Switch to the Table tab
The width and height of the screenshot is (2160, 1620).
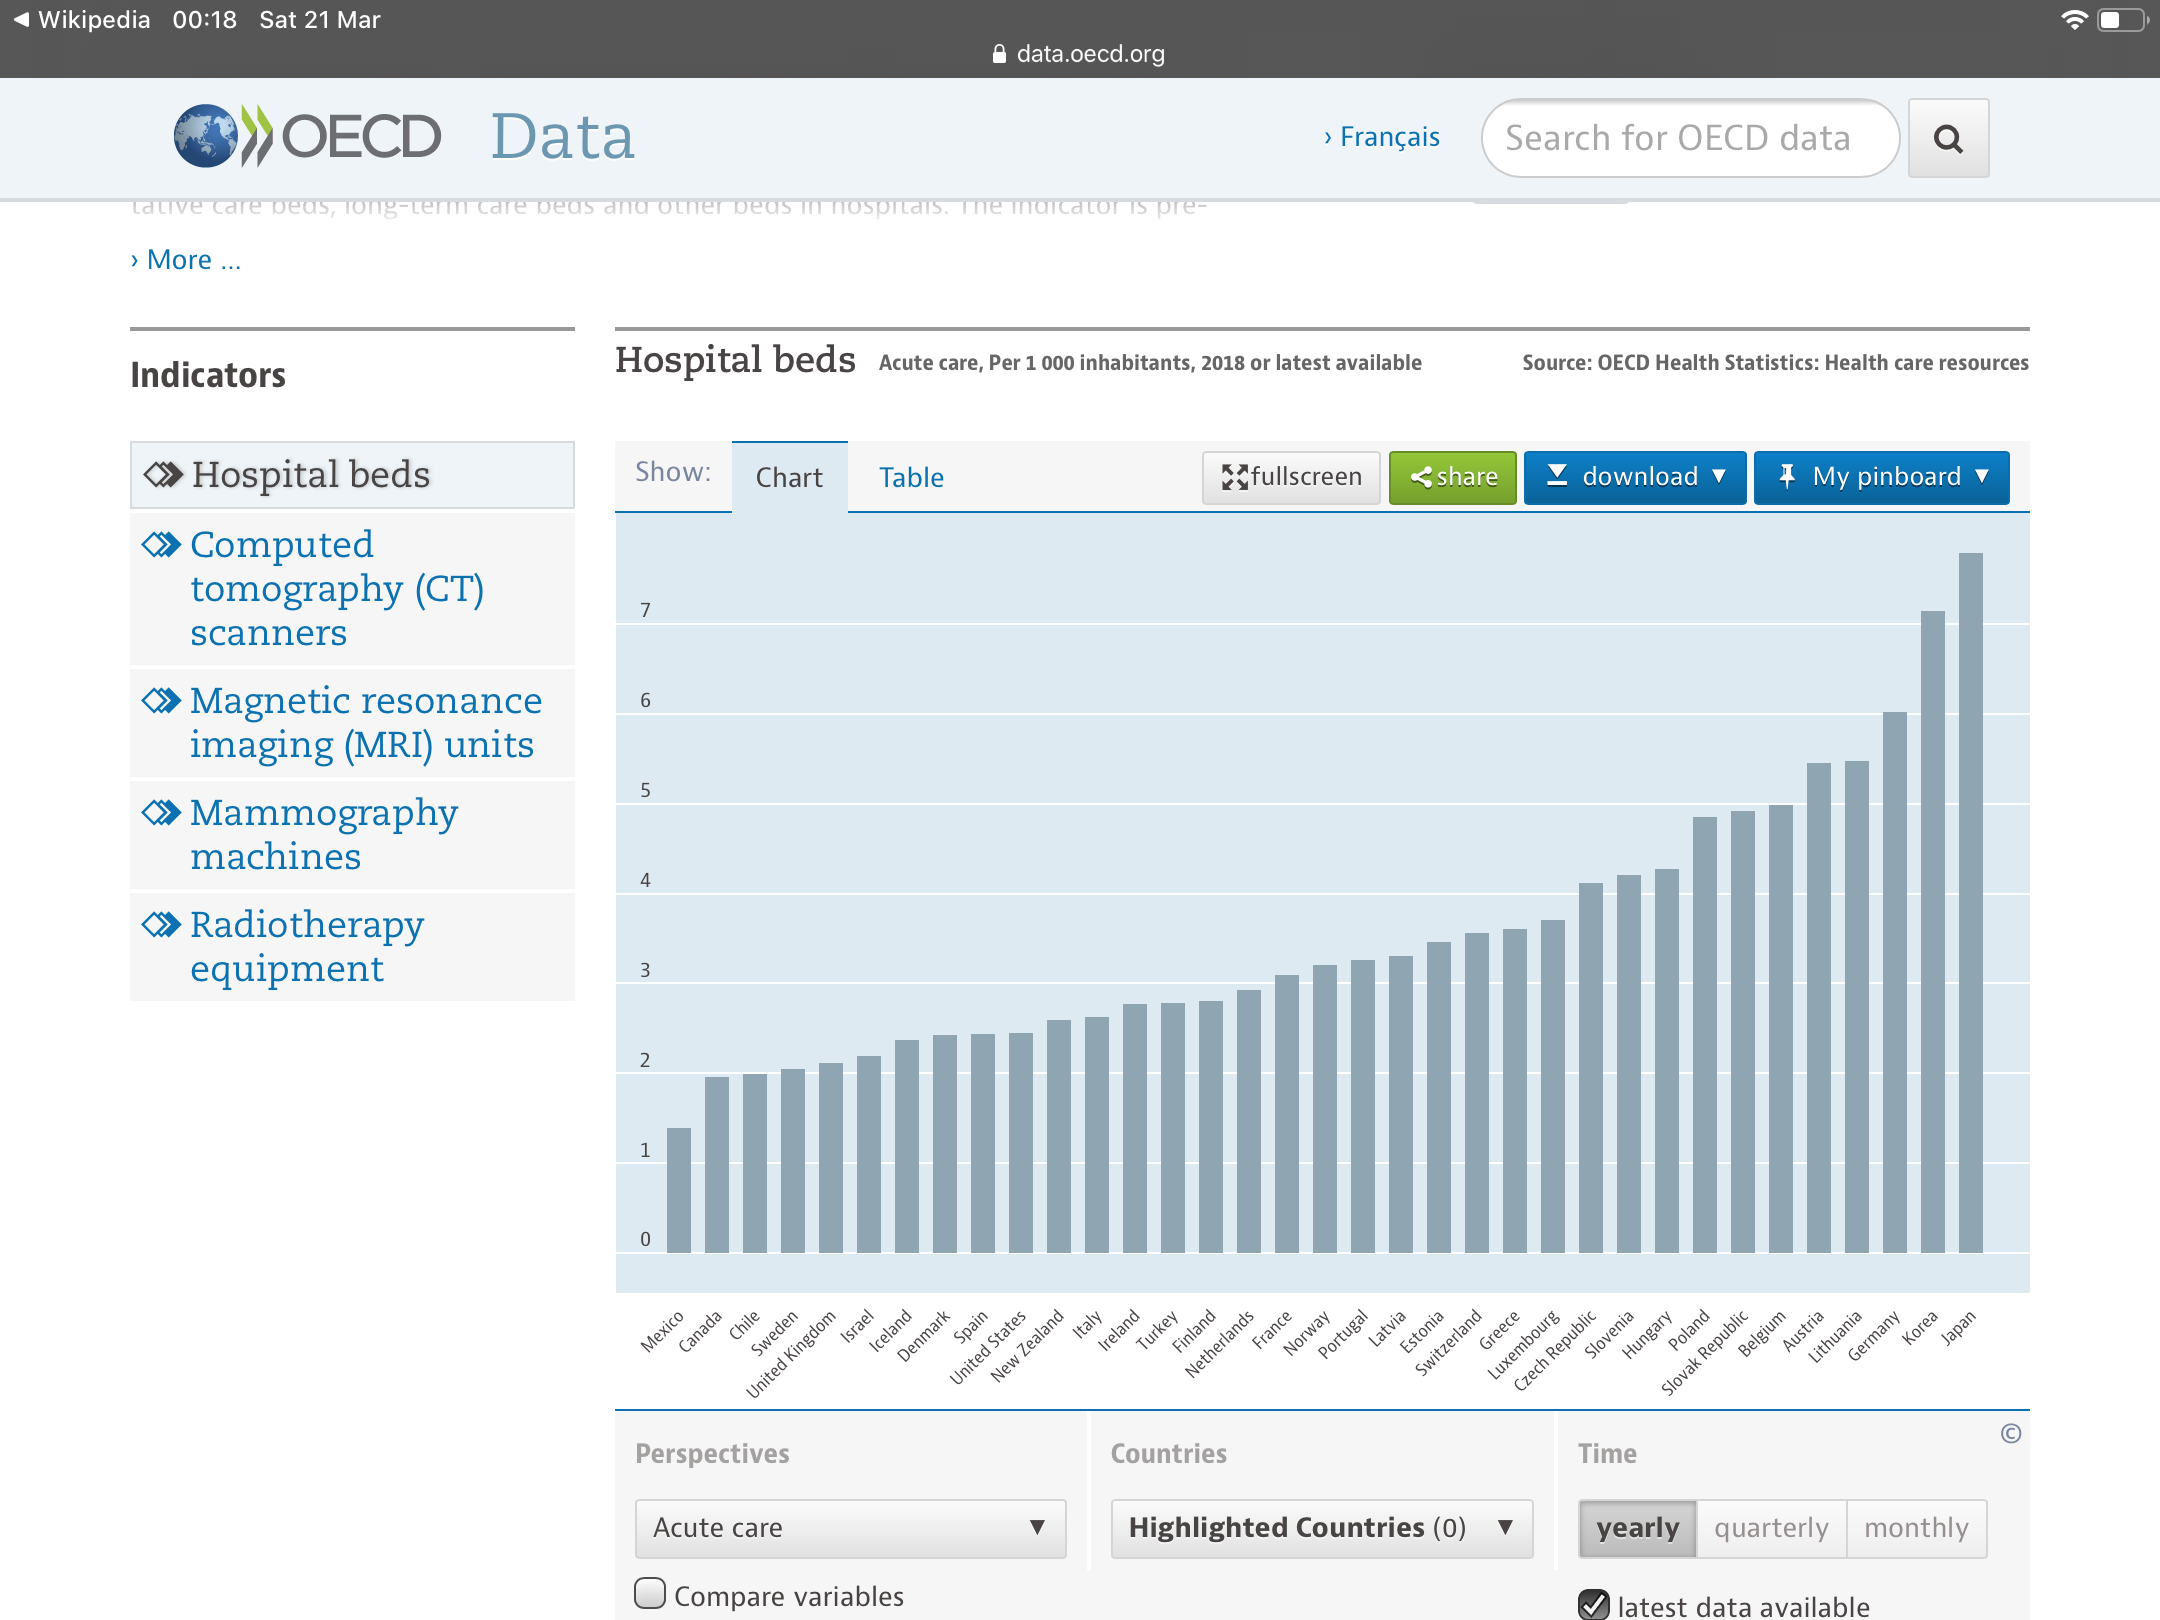click(x=911, y=478)
